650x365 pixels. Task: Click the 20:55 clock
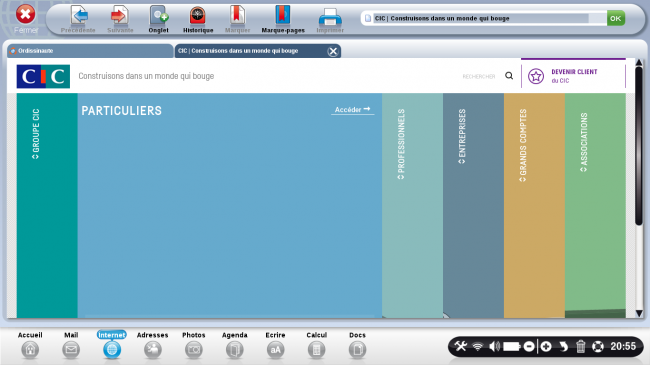(x=623, y=346)
